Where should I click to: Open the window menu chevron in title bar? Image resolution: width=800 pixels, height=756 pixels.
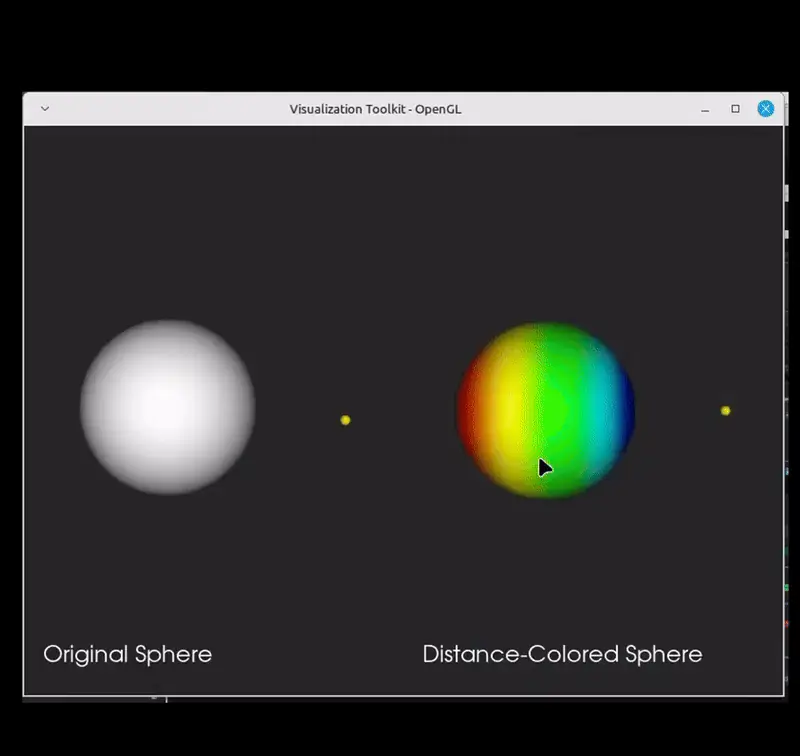click(x=45, y=109)
